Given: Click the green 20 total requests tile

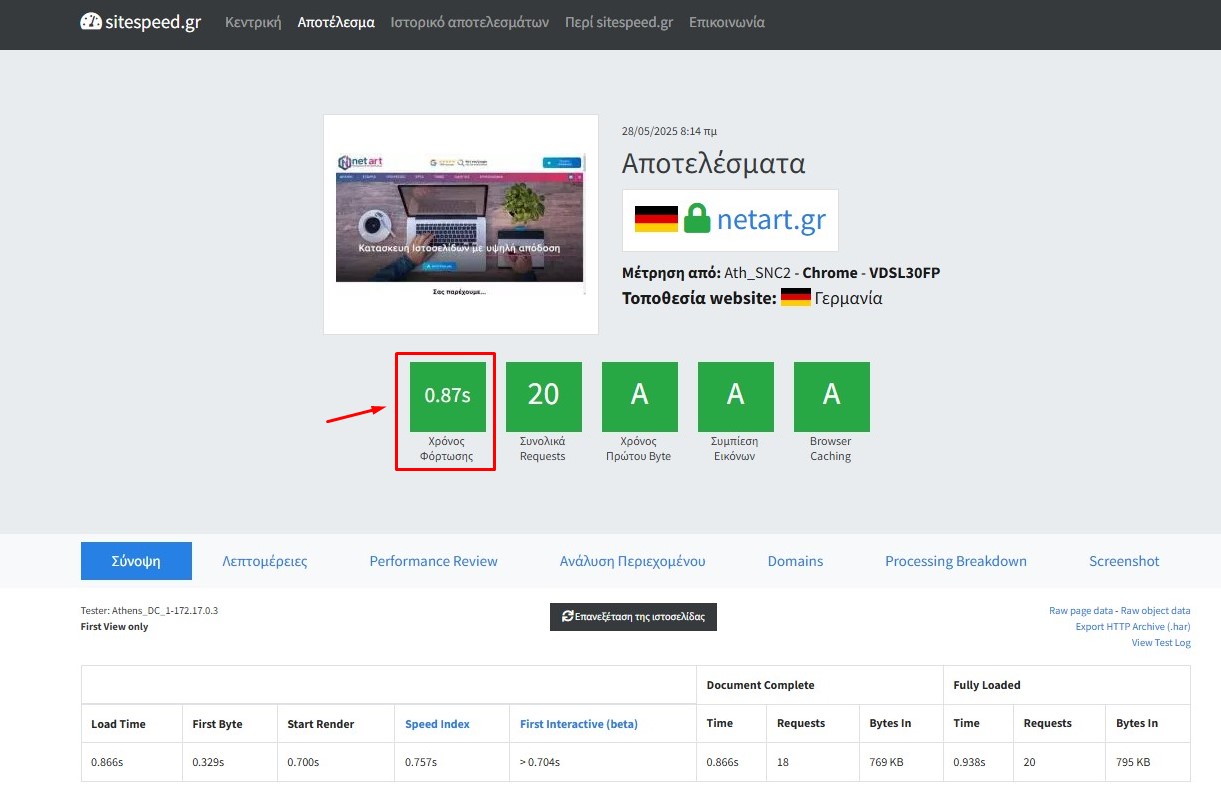Looking at the screenshot, I should tap(543, 396).
